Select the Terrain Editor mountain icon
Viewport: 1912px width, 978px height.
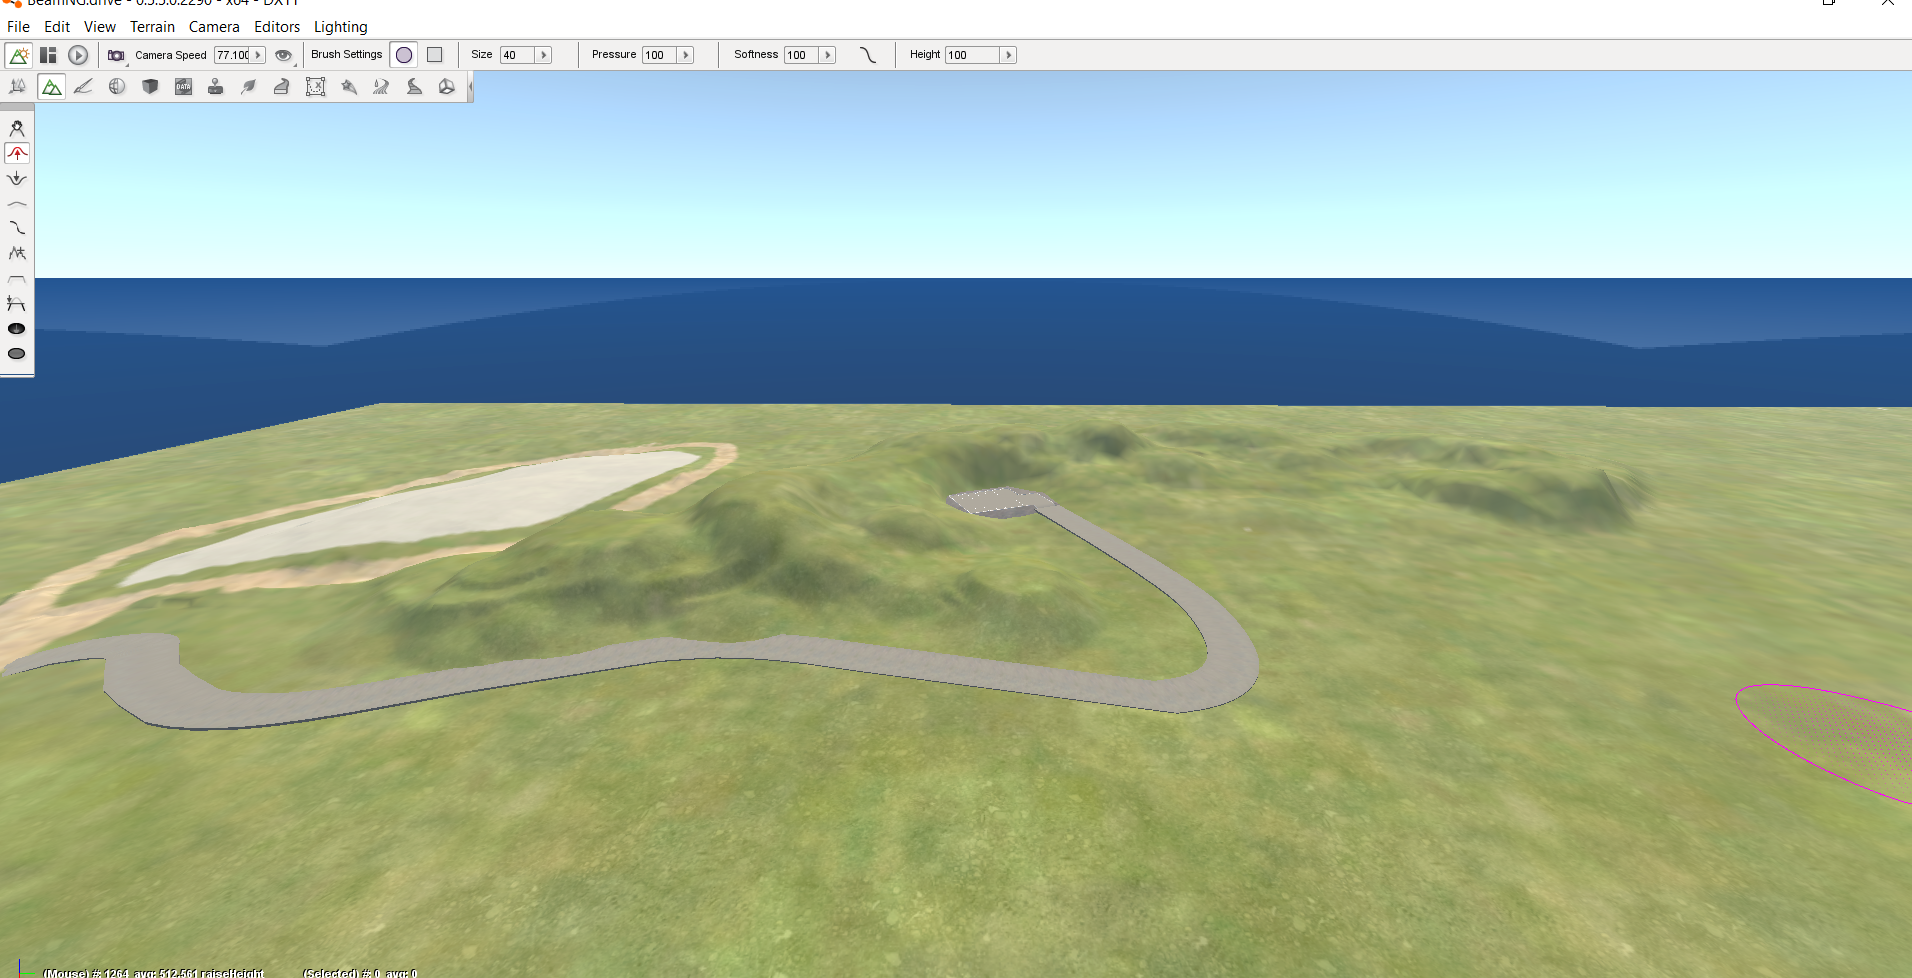pyautogui.click(x=52, y=87)
